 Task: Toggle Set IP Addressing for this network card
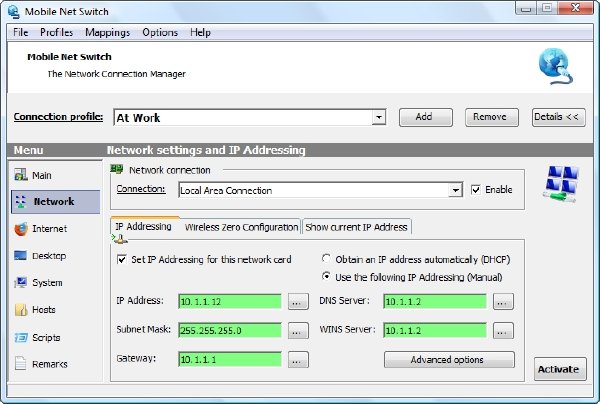coord(122,260)
